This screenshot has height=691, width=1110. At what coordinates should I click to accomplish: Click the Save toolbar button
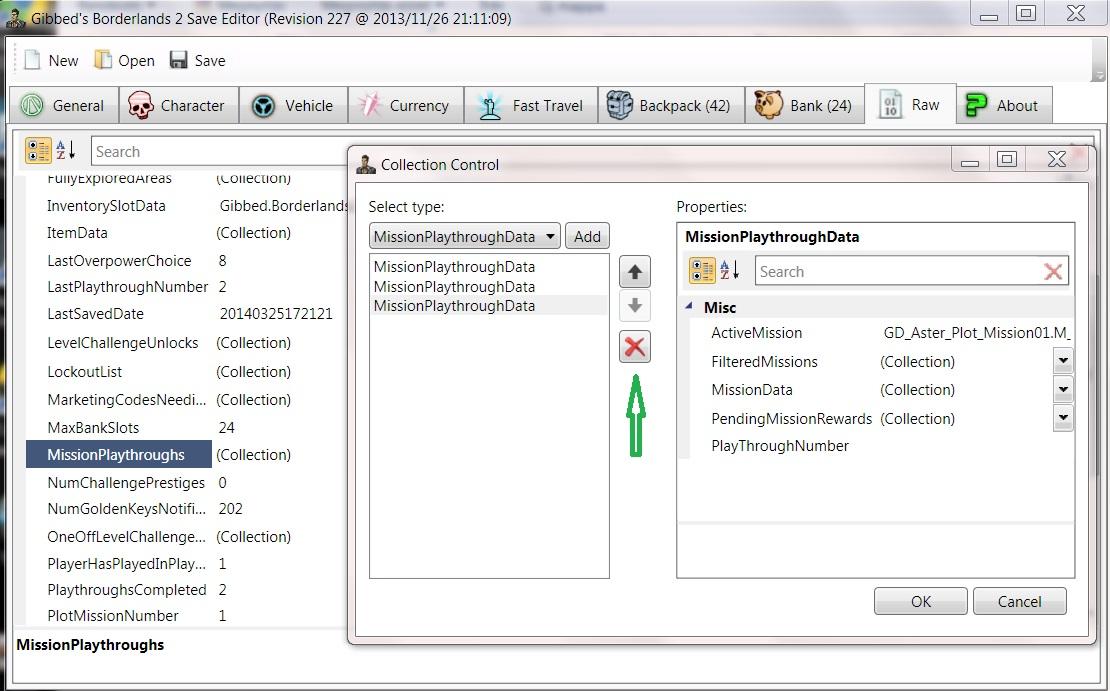pos(198,61)
